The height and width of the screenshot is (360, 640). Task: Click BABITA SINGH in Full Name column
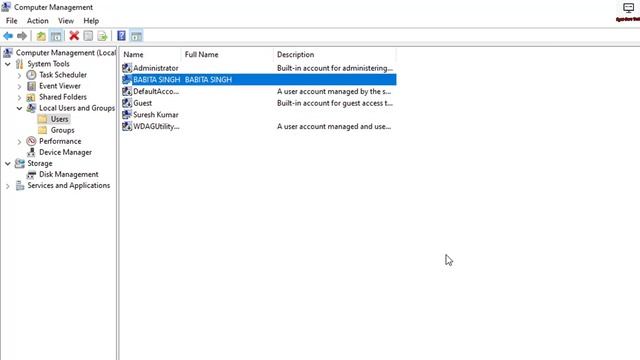click(208, 80)
